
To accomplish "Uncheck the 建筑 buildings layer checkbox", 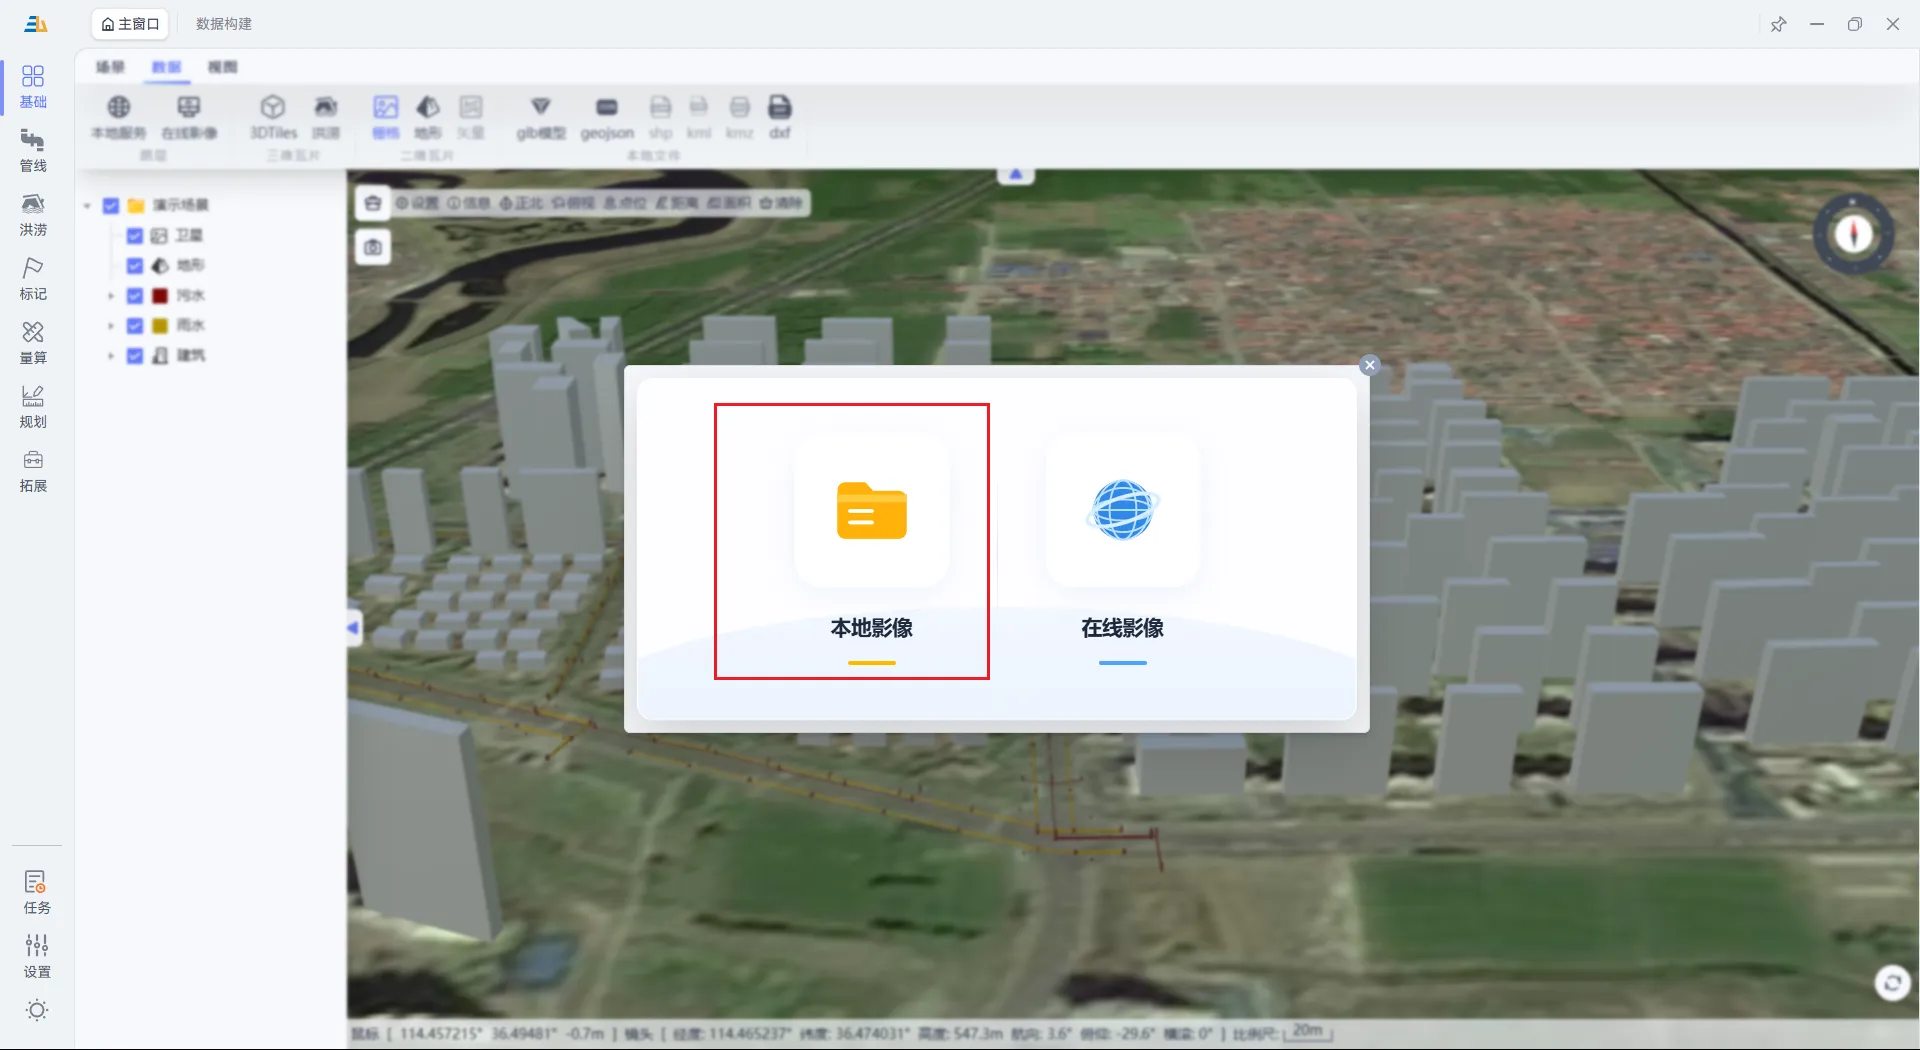I will click(135, 355).
